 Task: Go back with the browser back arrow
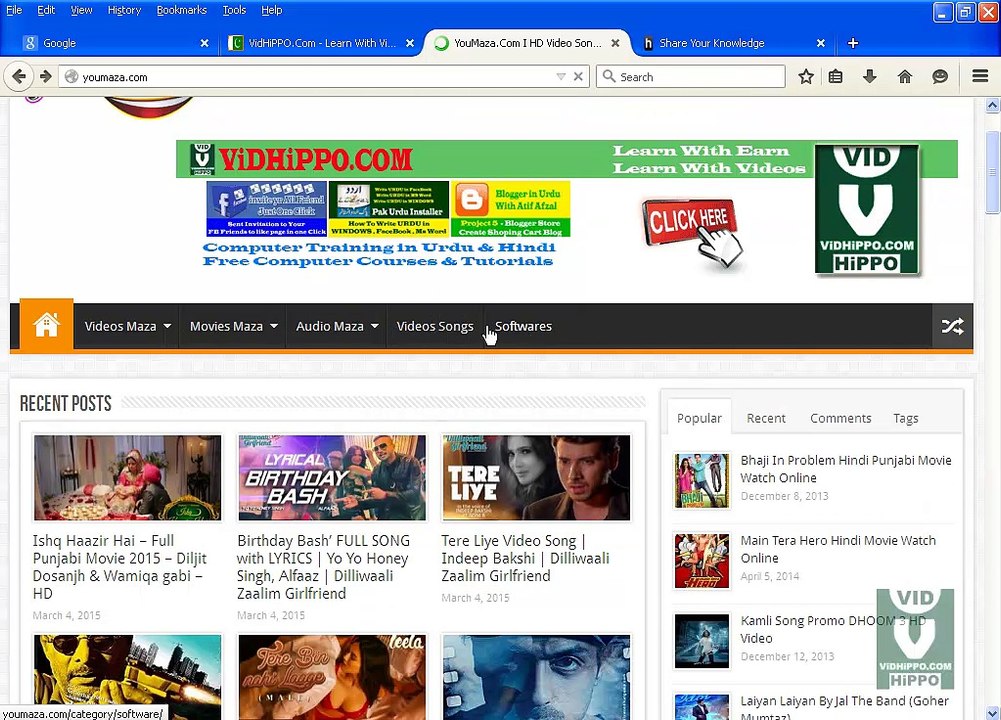19,77
